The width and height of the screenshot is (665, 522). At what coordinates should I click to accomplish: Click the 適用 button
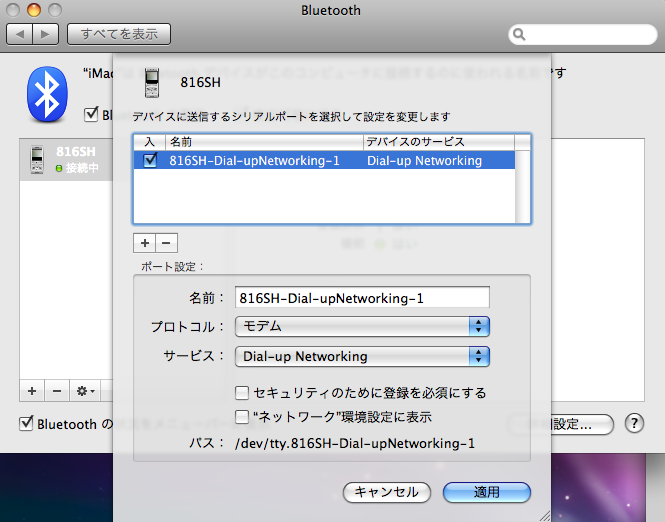coord(486,492)
